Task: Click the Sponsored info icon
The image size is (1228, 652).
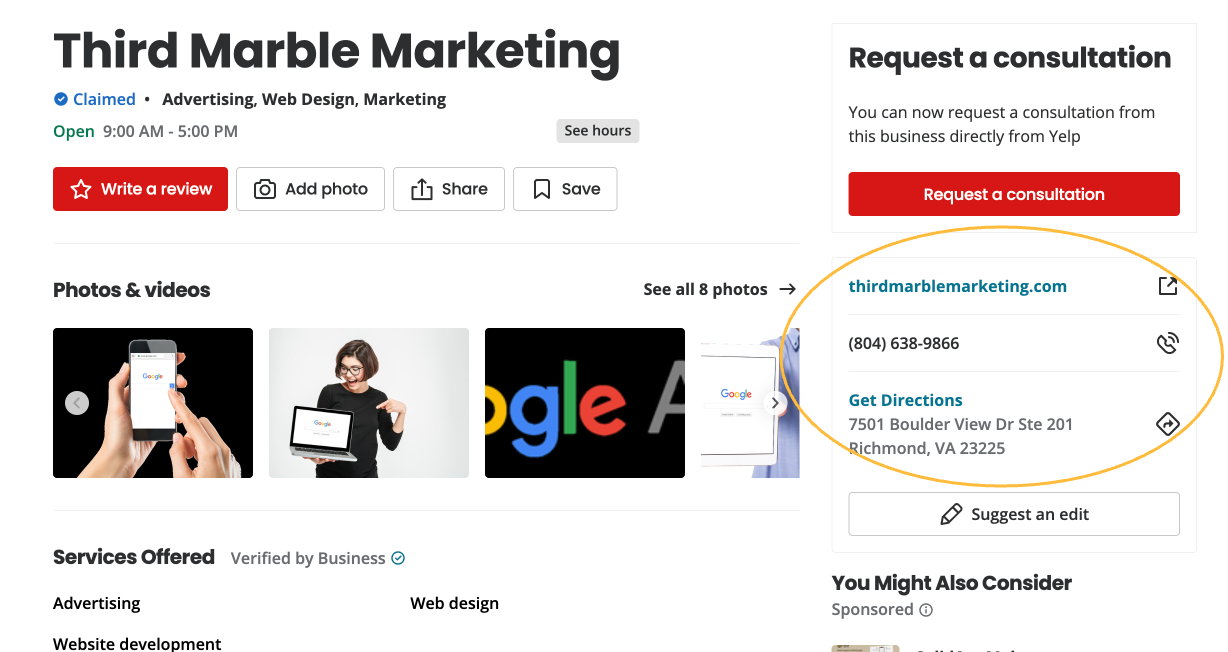Action: click(x=926, y=610)
